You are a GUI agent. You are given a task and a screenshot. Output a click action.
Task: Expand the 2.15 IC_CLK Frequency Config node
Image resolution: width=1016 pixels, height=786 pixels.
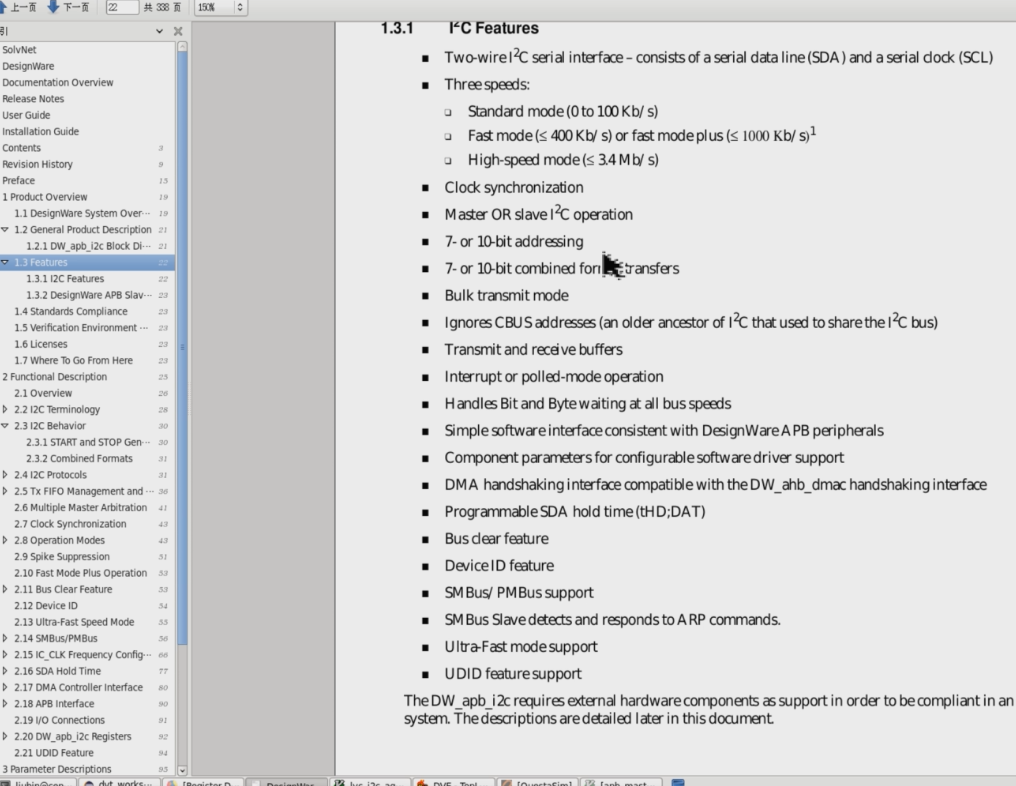[5, 654]
